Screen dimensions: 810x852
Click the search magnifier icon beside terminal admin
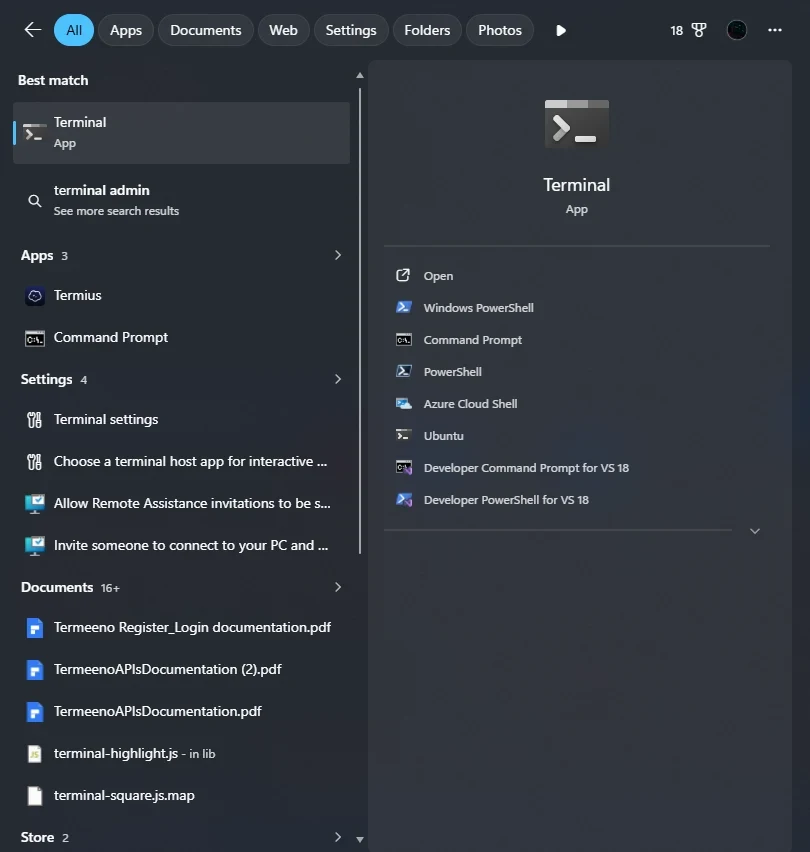[35, 201]
